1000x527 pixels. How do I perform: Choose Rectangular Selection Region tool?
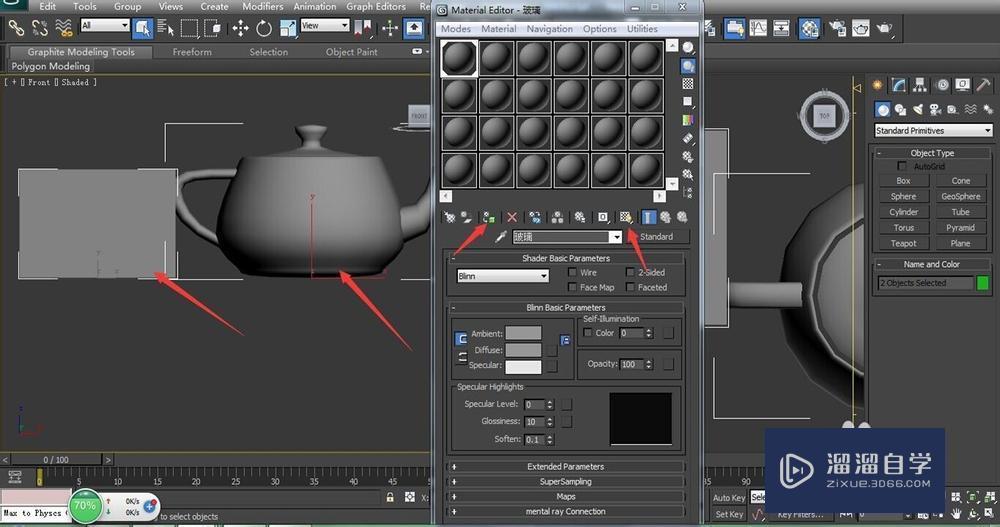189,28
